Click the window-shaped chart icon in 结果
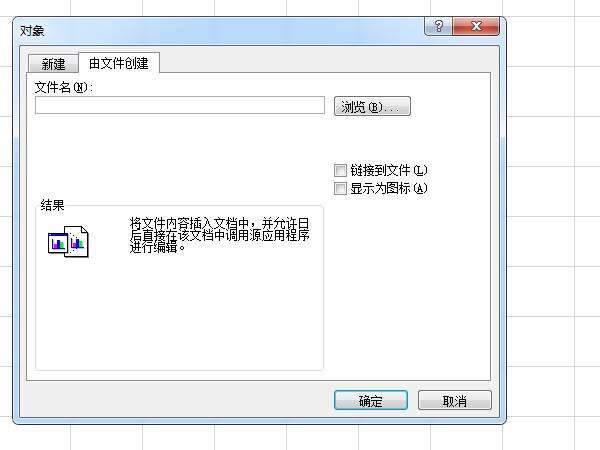 [x=58, y=243]
